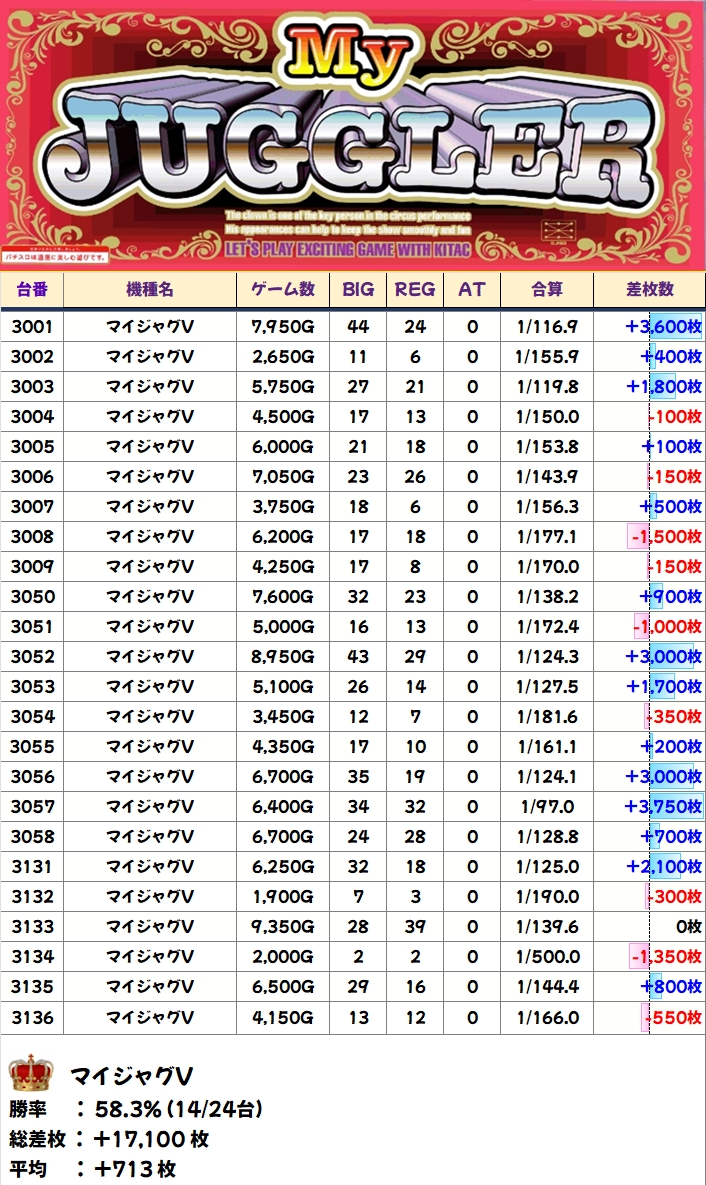The image size is (706, 1185).
Task: Click the +3,750枚 difference value
Action: (x=663, y=806)
